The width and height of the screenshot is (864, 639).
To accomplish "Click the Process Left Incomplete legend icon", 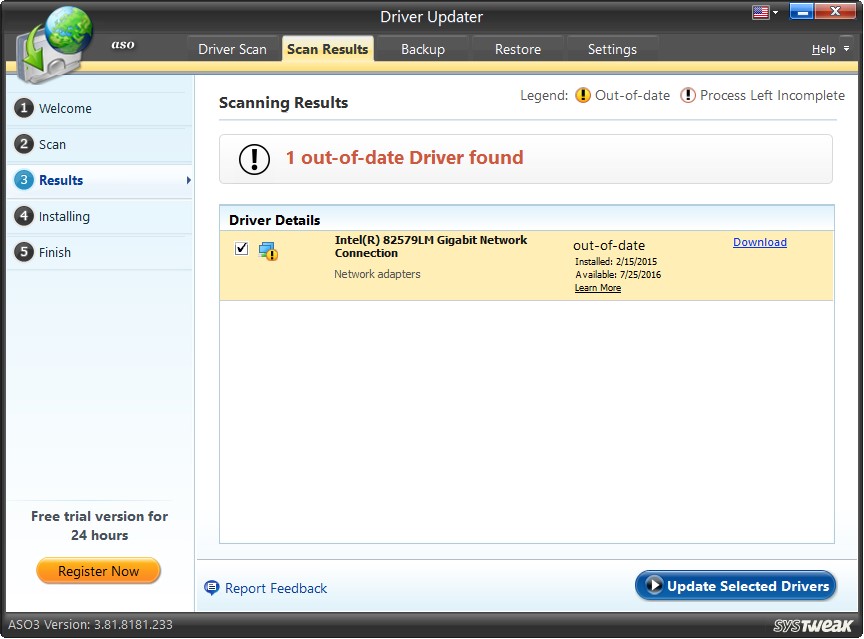I will [x=688, y=95].
